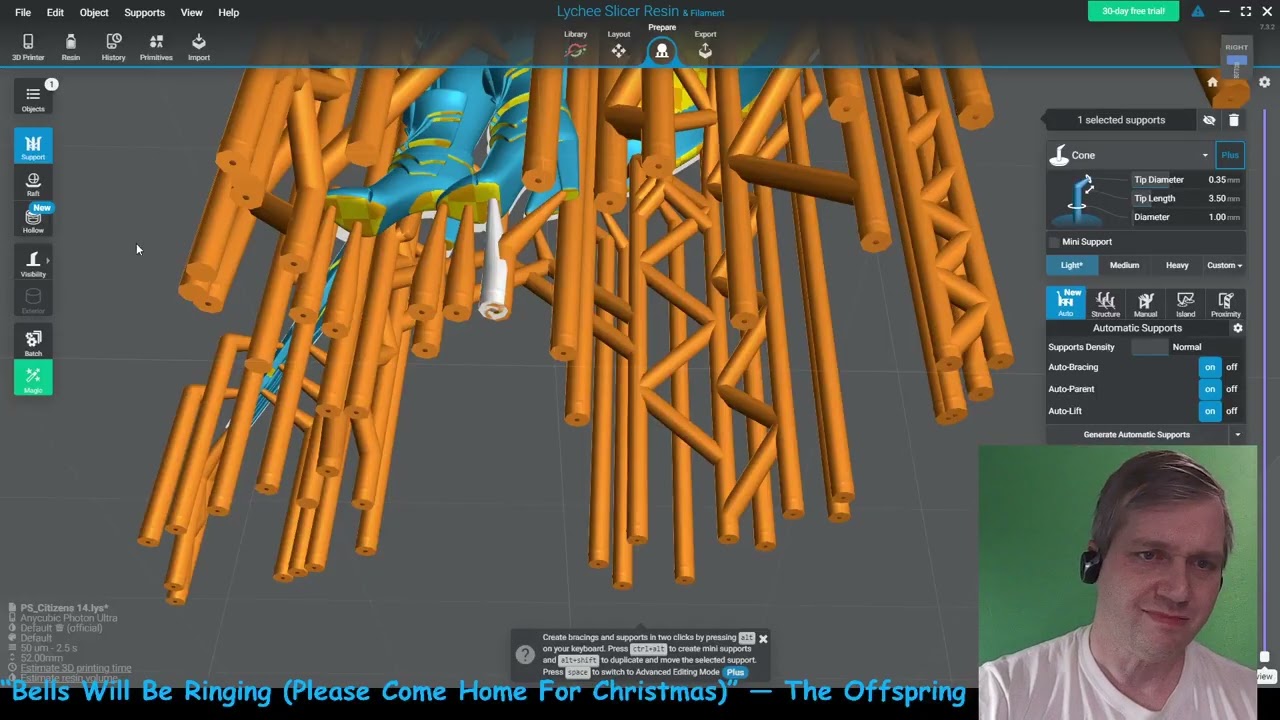Image resolution: width=1280 pixels, height=720 pixels.
Task: Open application settings gear at top right
Action: click(1264, 82)
